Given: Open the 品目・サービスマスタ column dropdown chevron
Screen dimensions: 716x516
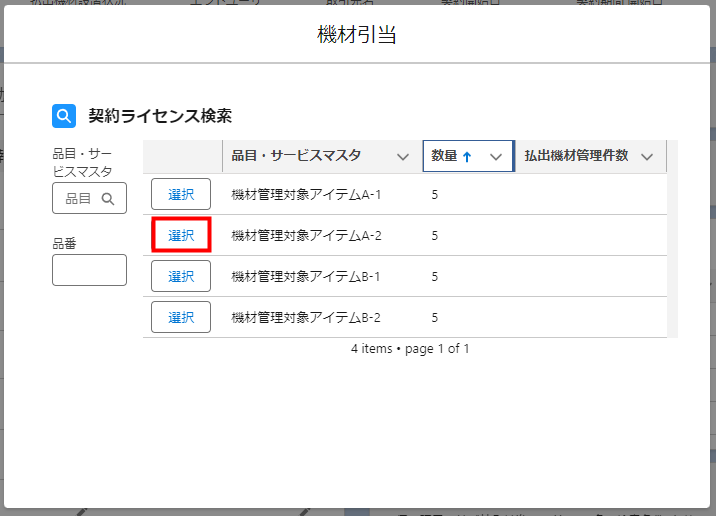Looking at the screenshot, I should point(402,157).
